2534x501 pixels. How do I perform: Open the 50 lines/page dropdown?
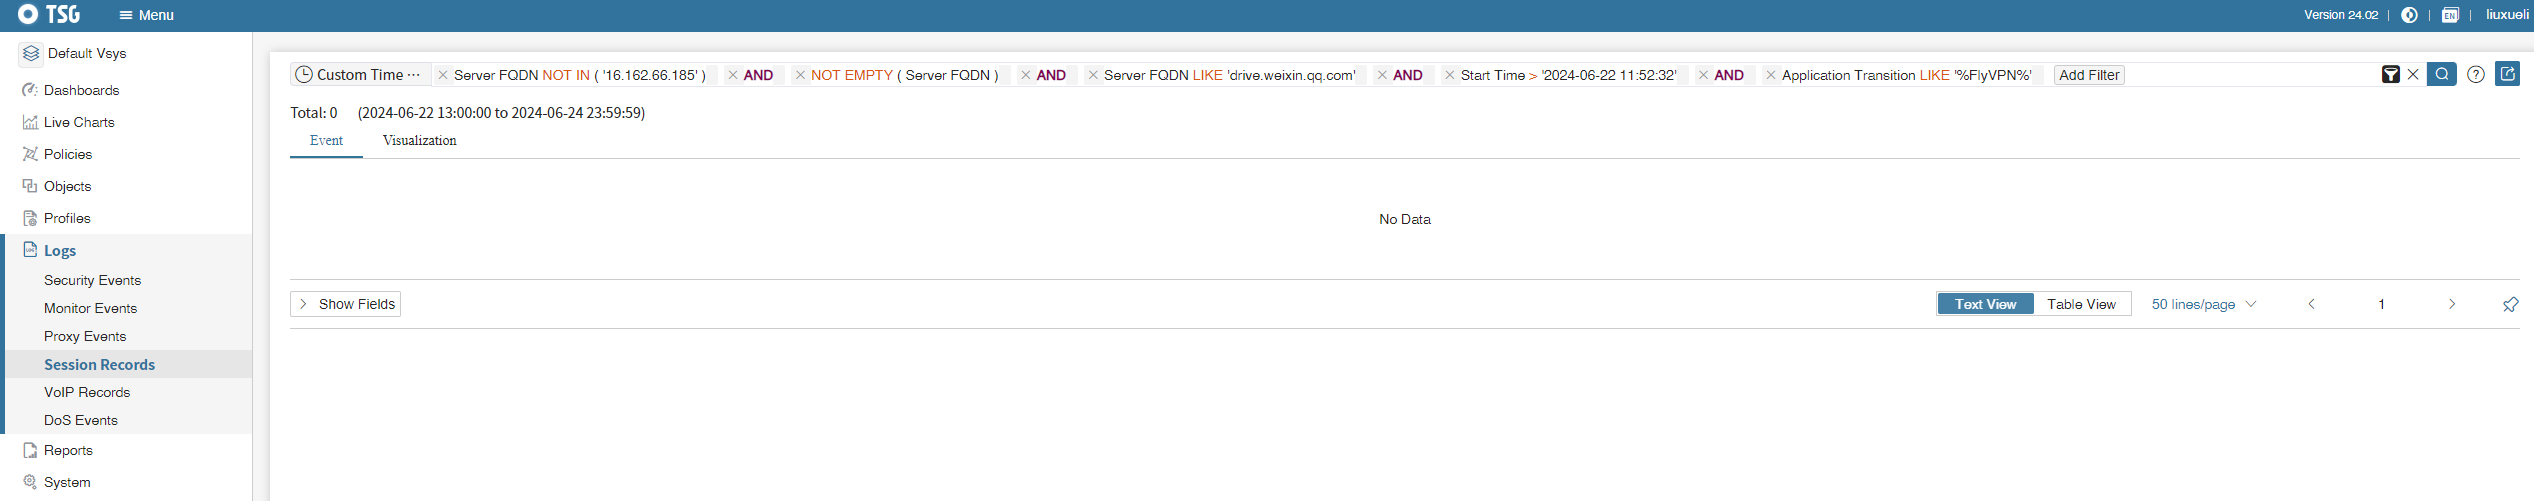tap(2203, 304)
